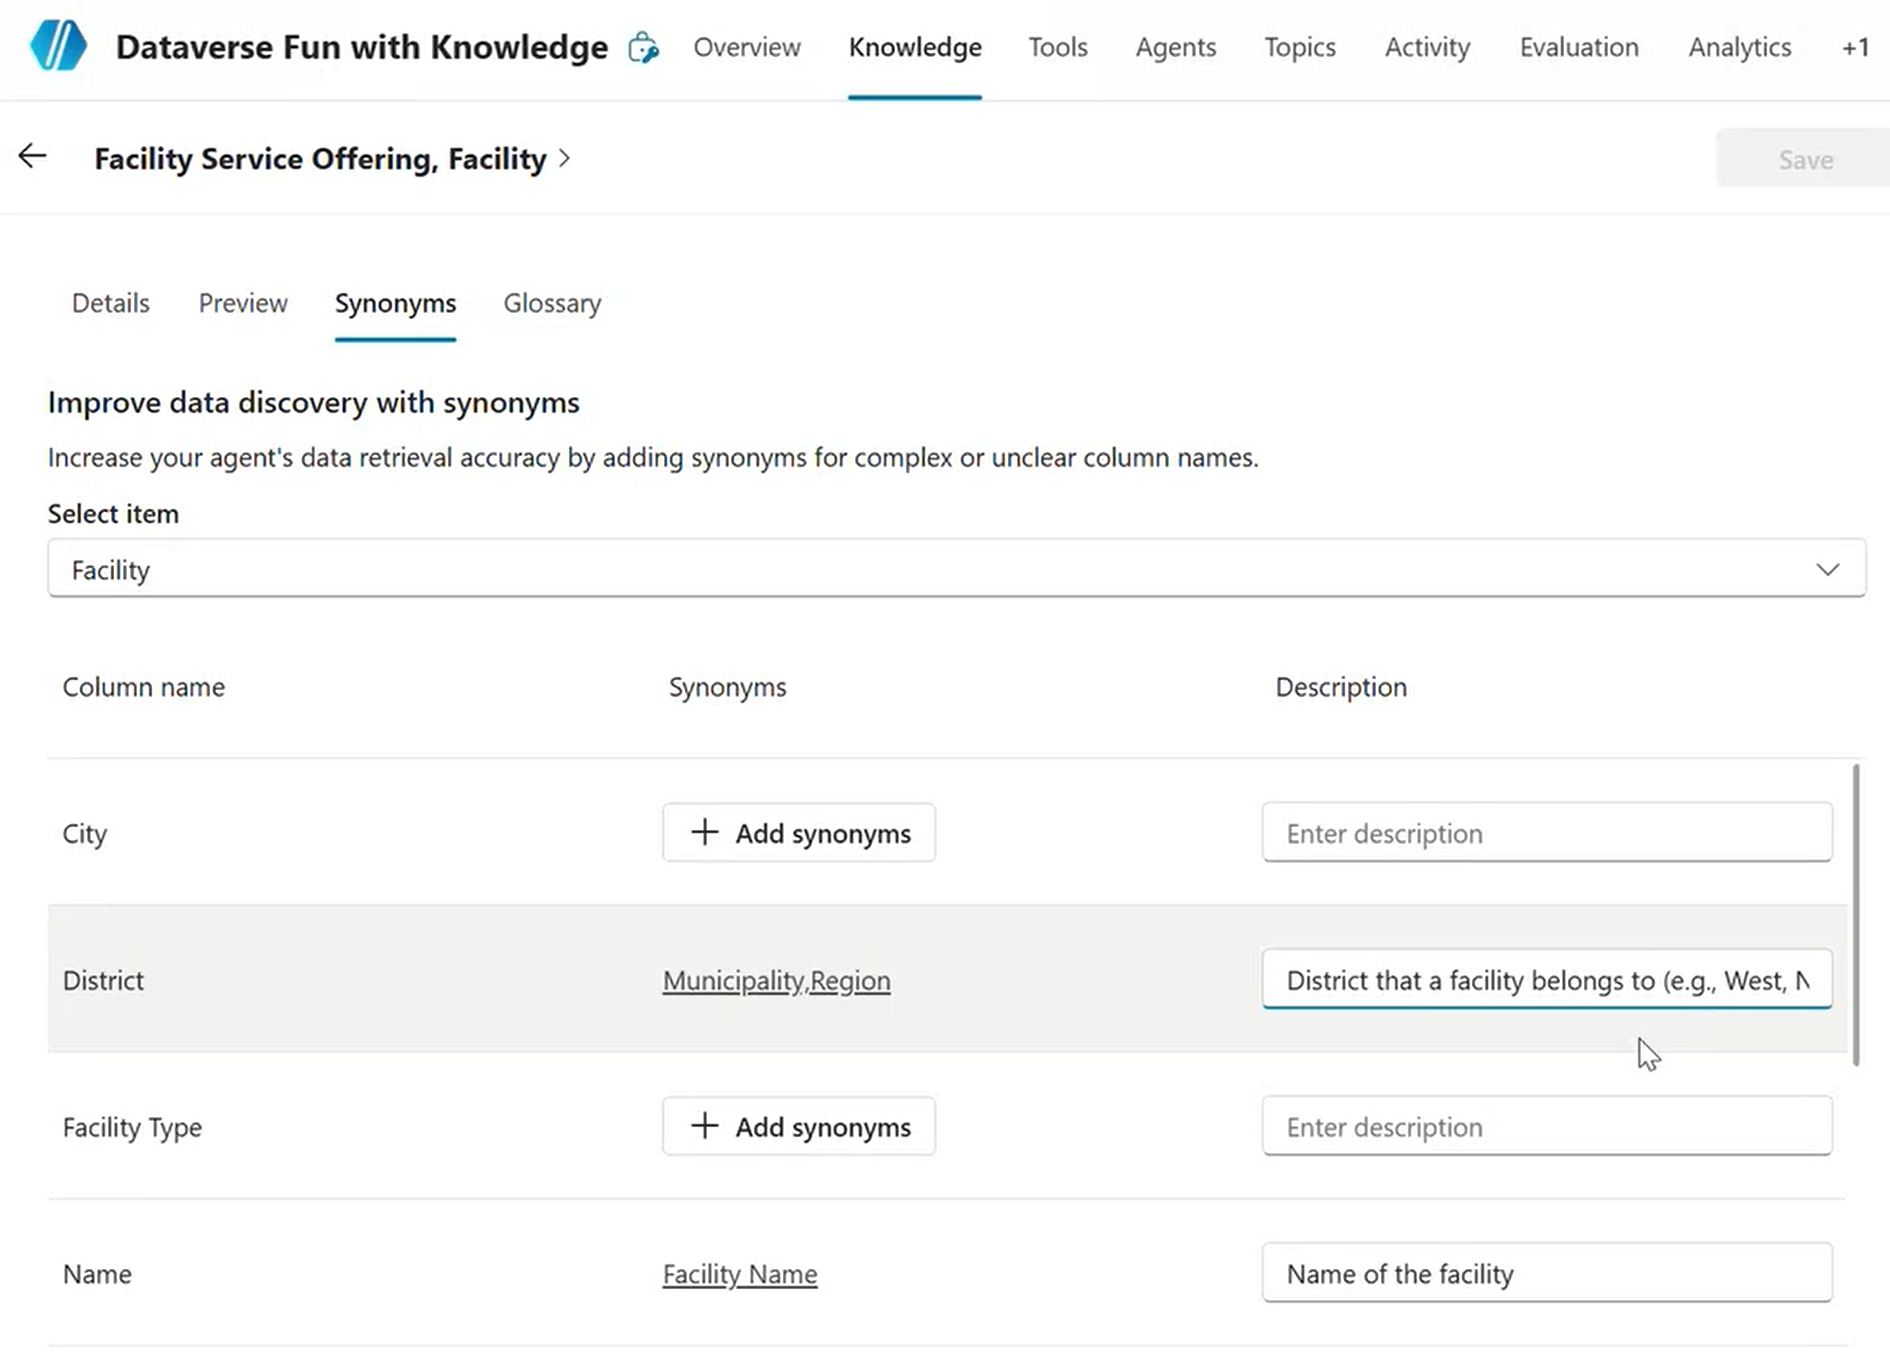Add synonyms for Facility Type column
Viewport: 1890px width, 1355px height.
click(x=798, y=1127)
